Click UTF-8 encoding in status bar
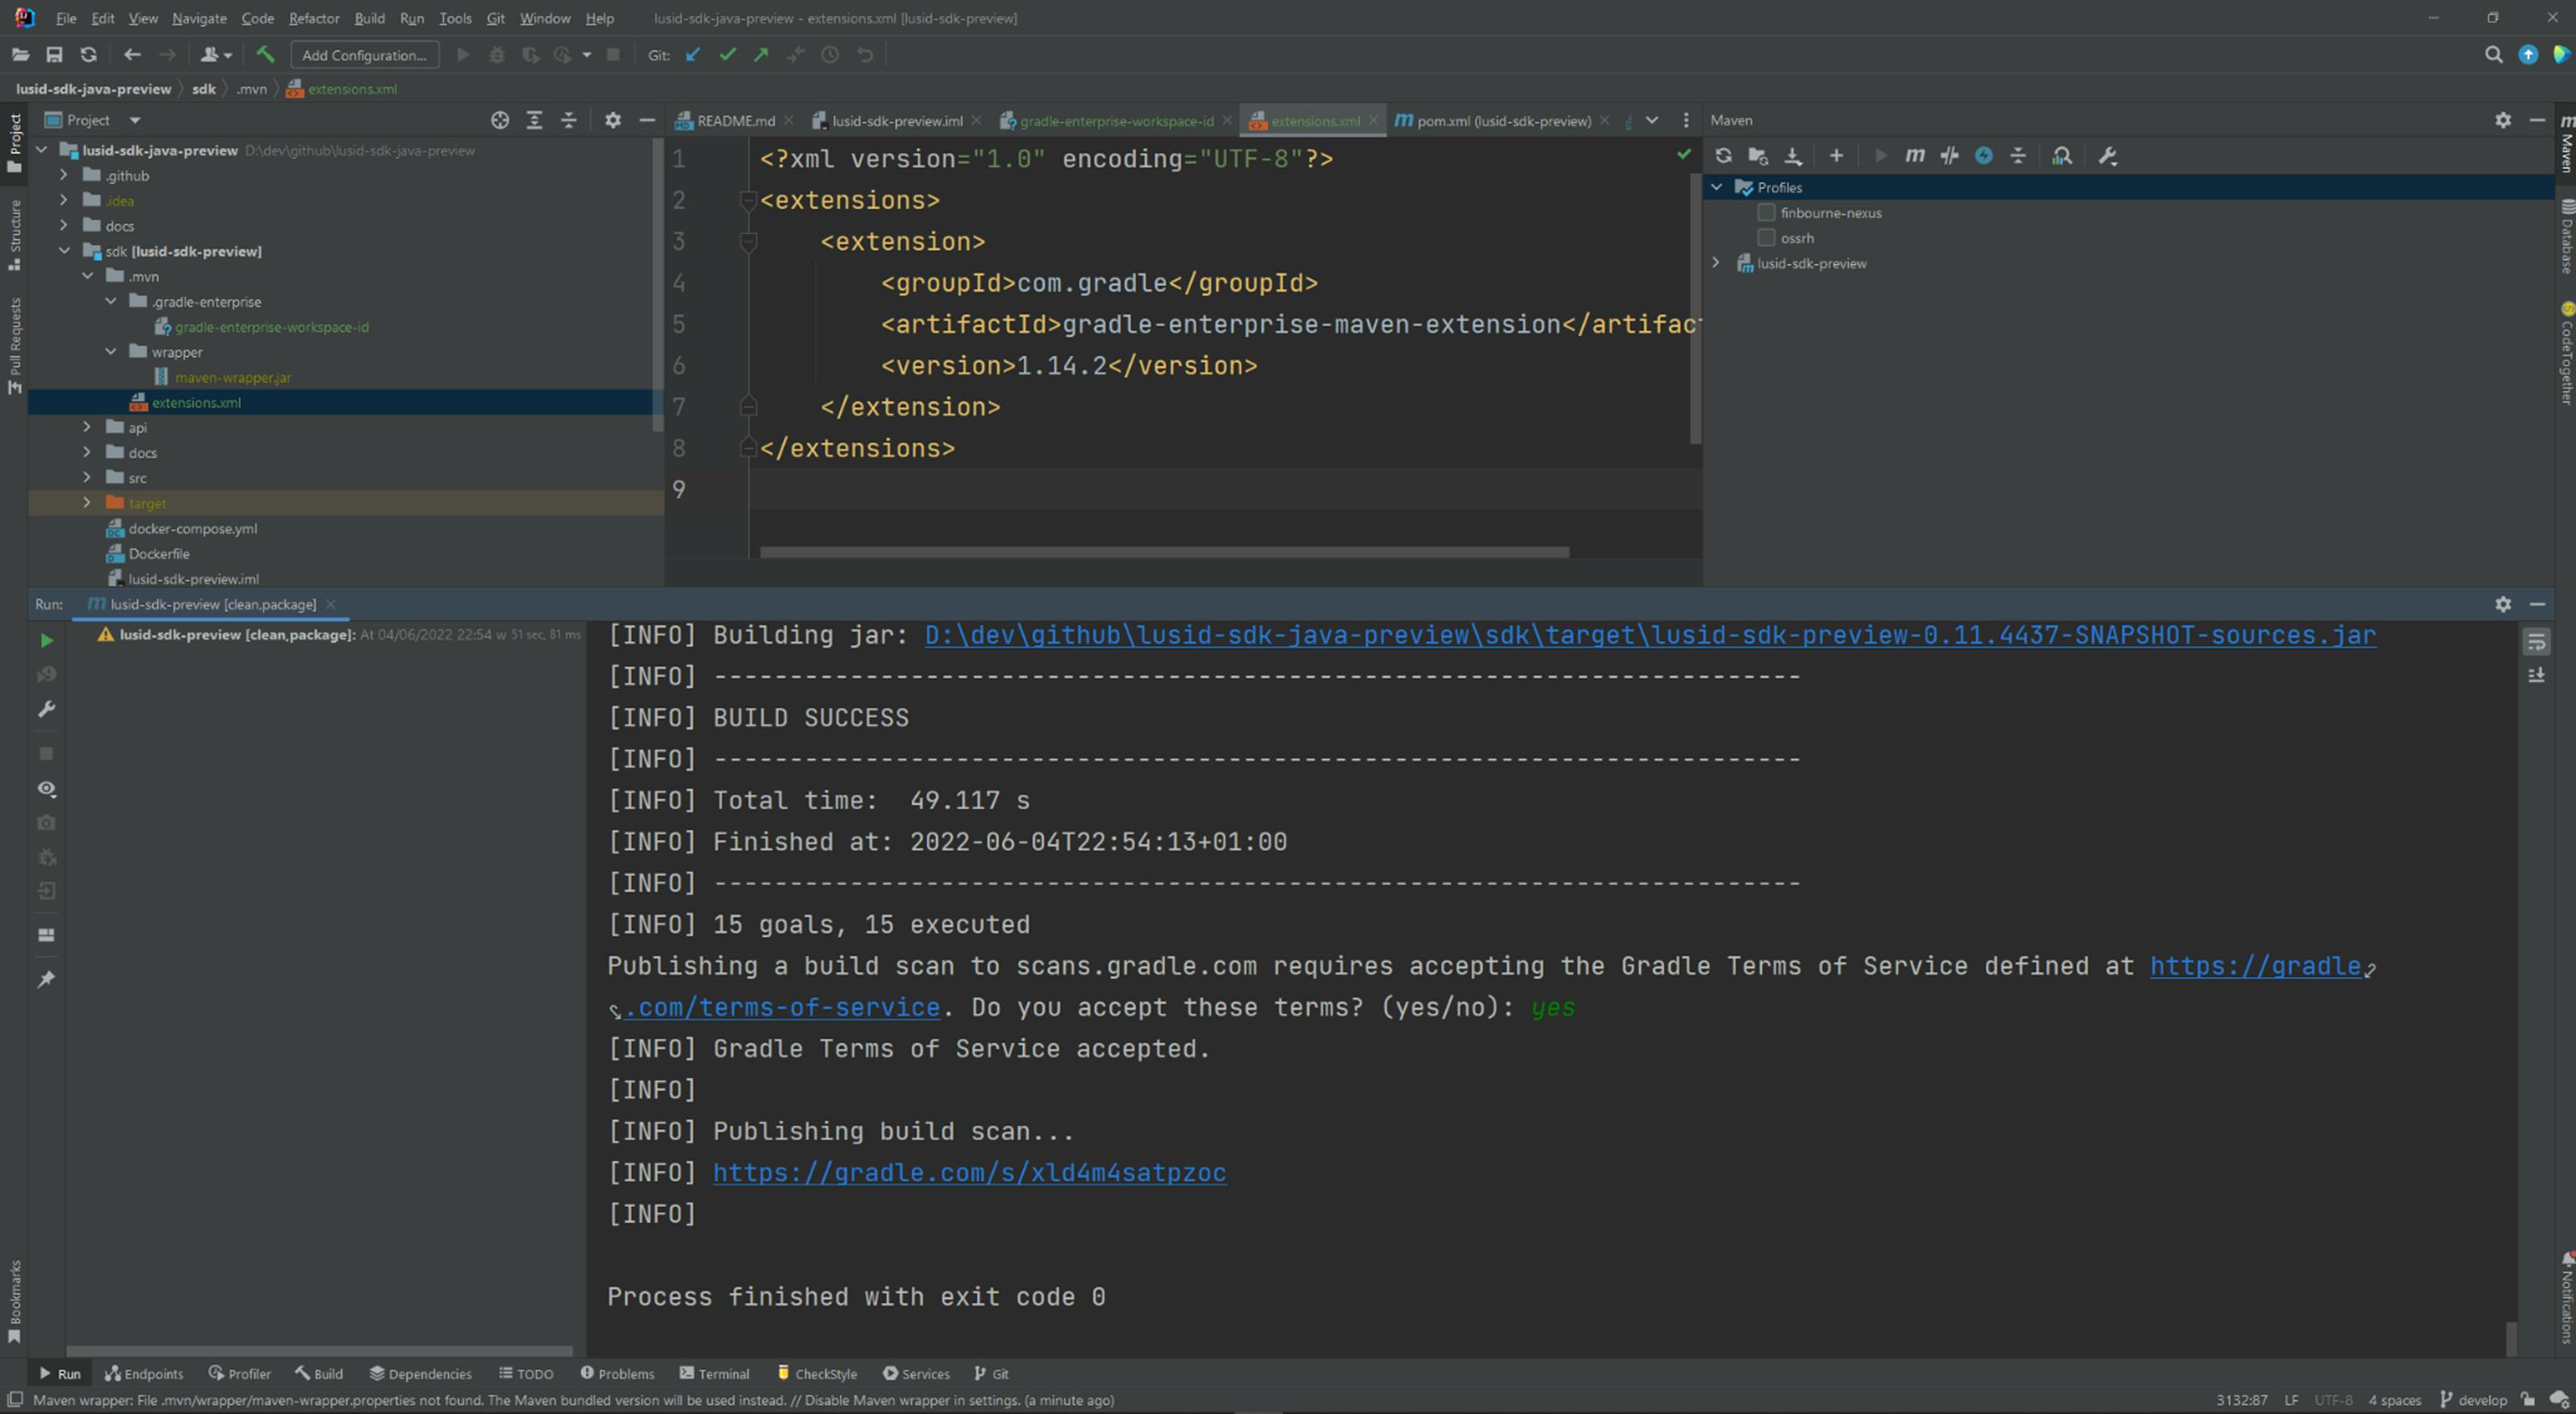 [2333, 1400]
